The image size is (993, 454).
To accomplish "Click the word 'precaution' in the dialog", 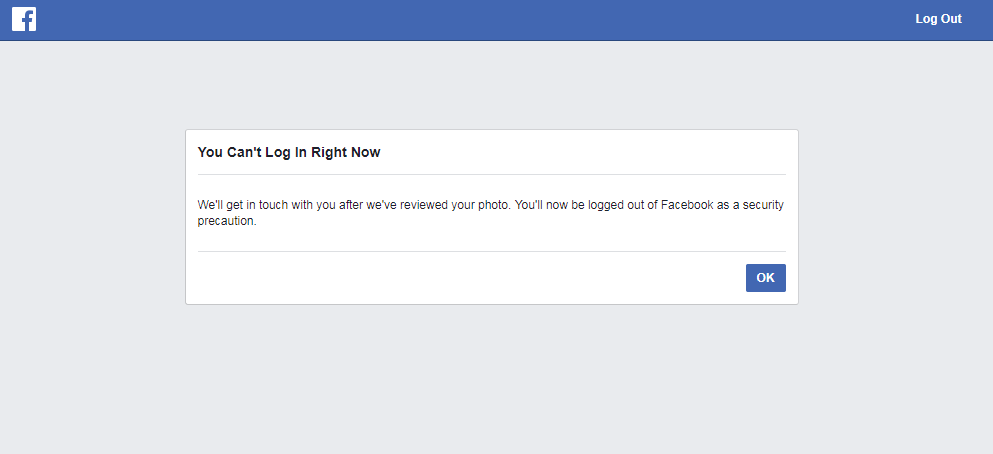I will 225,222.
